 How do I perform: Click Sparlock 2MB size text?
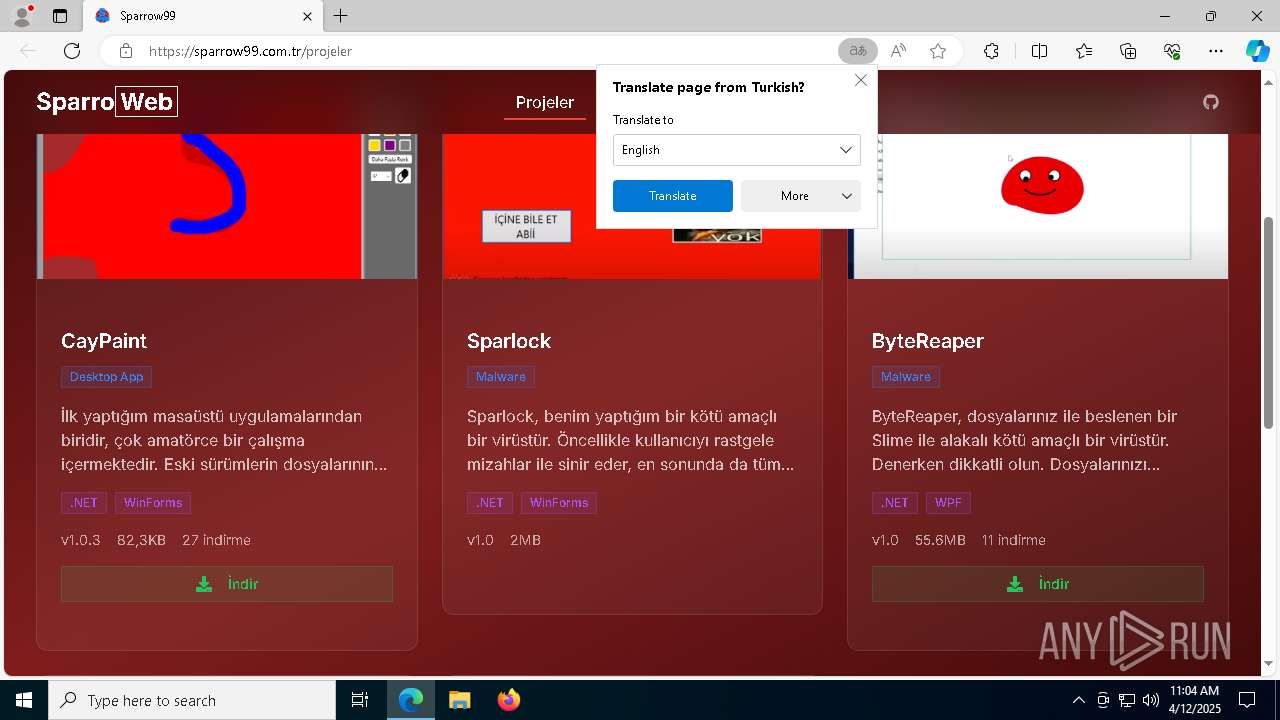tap(525, 540)
